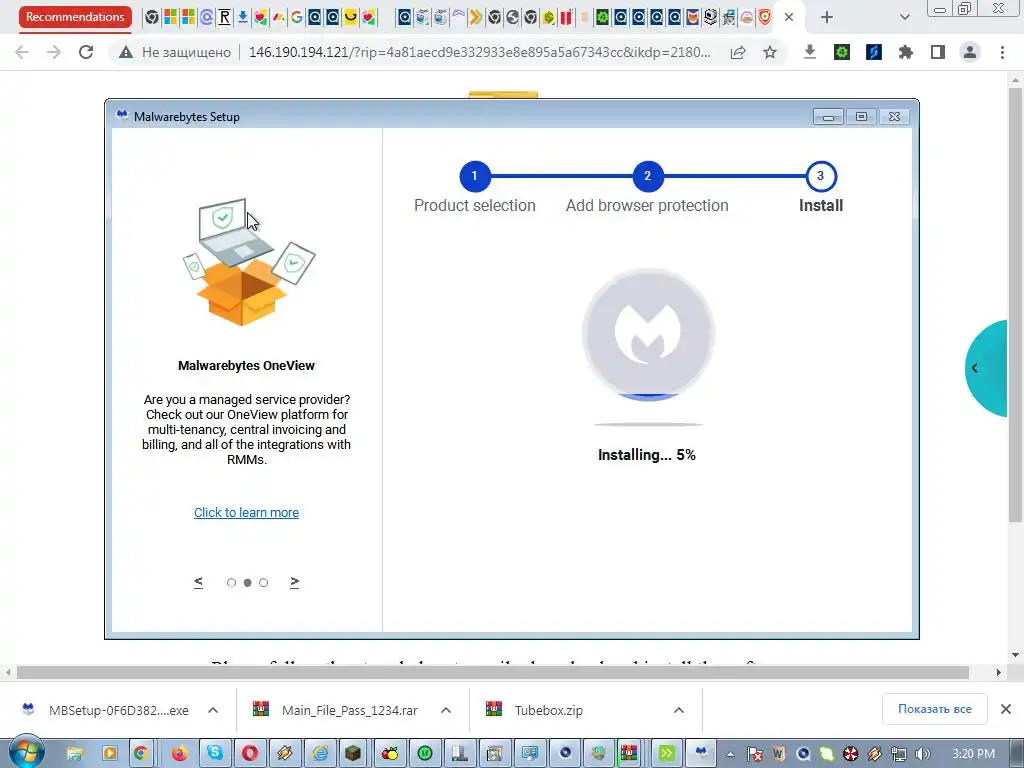Open Minecraft block taskbar icon

tap(353, 754)
